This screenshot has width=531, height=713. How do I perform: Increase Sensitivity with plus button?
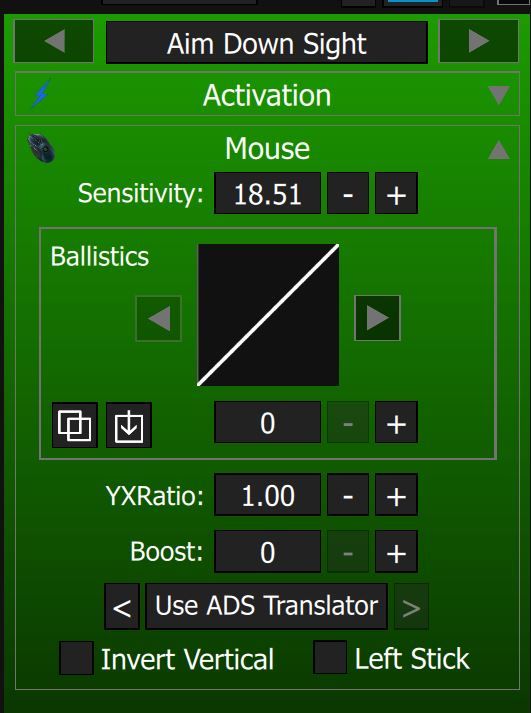(396, 193)
